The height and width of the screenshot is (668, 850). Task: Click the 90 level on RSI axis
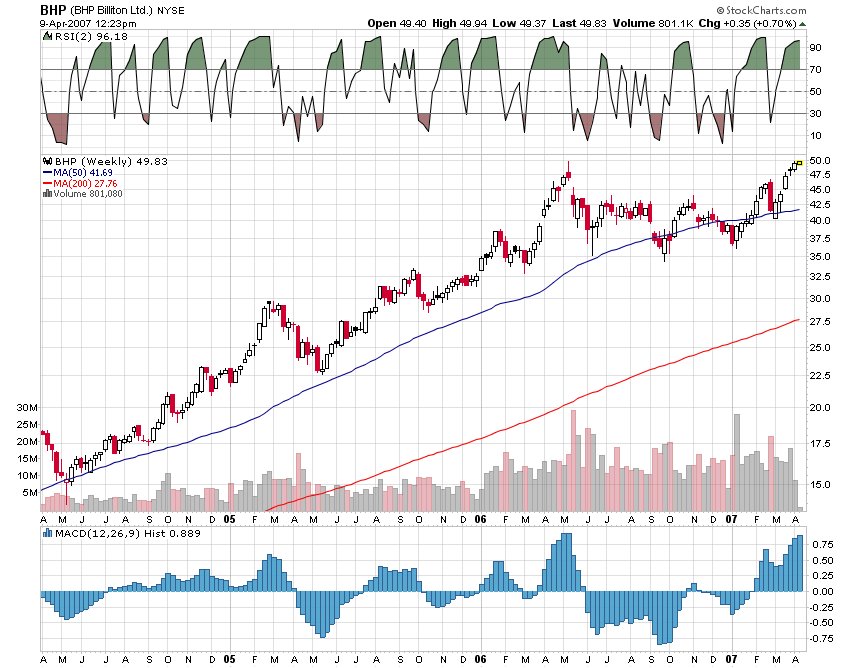815,48
